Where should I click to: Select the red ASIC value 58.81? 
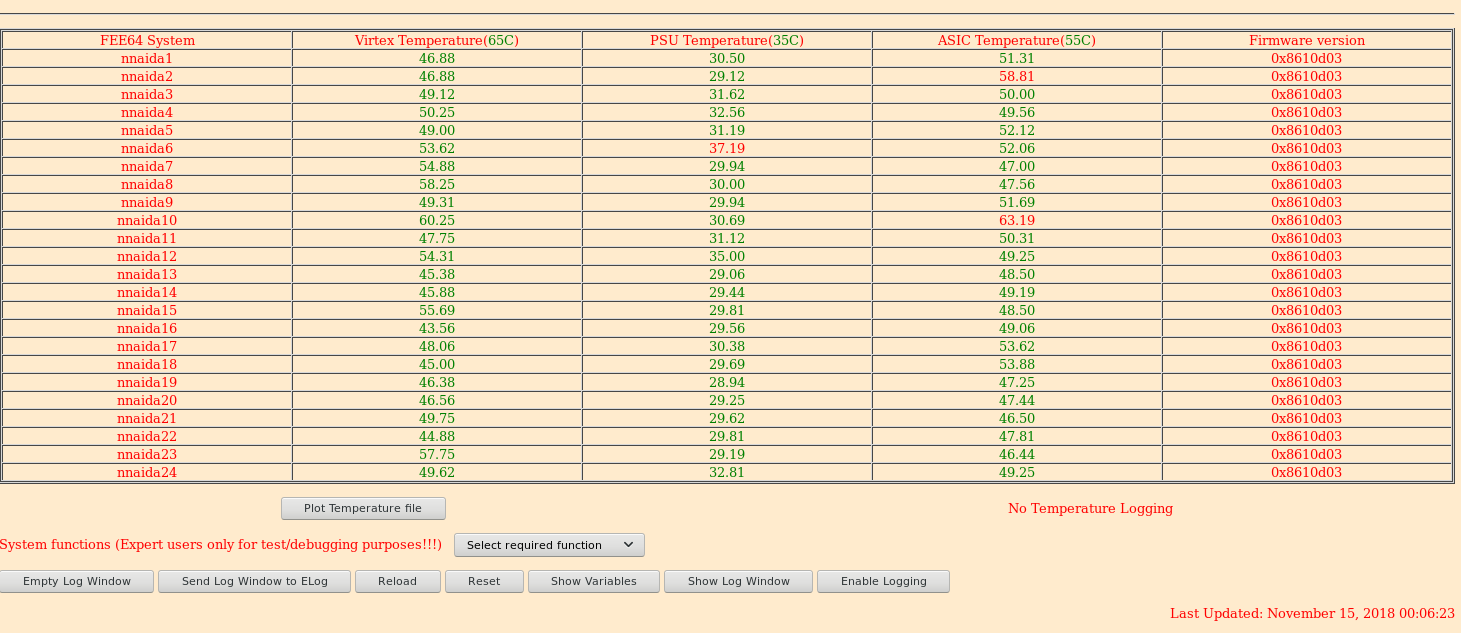pos(1017,77)
